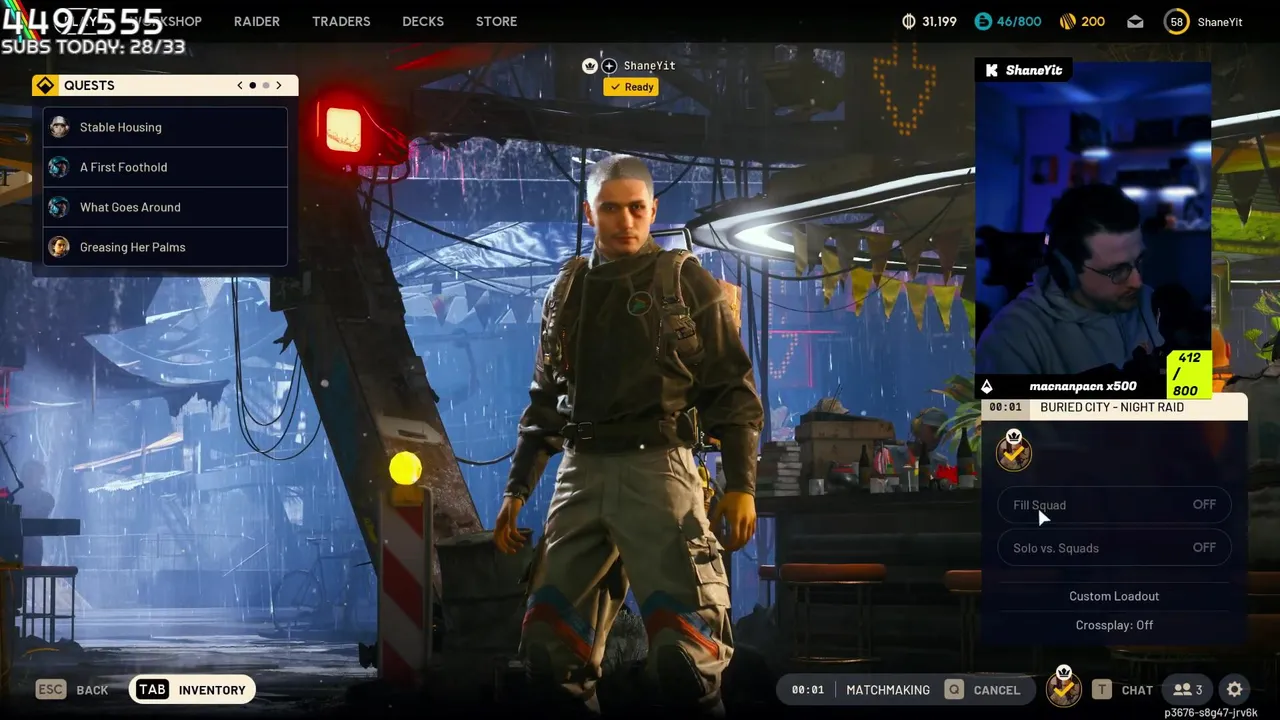The width and height of the screenshot is (1280, 720).
Task: Open the Store tab
Action: click(x=496, y=21)
